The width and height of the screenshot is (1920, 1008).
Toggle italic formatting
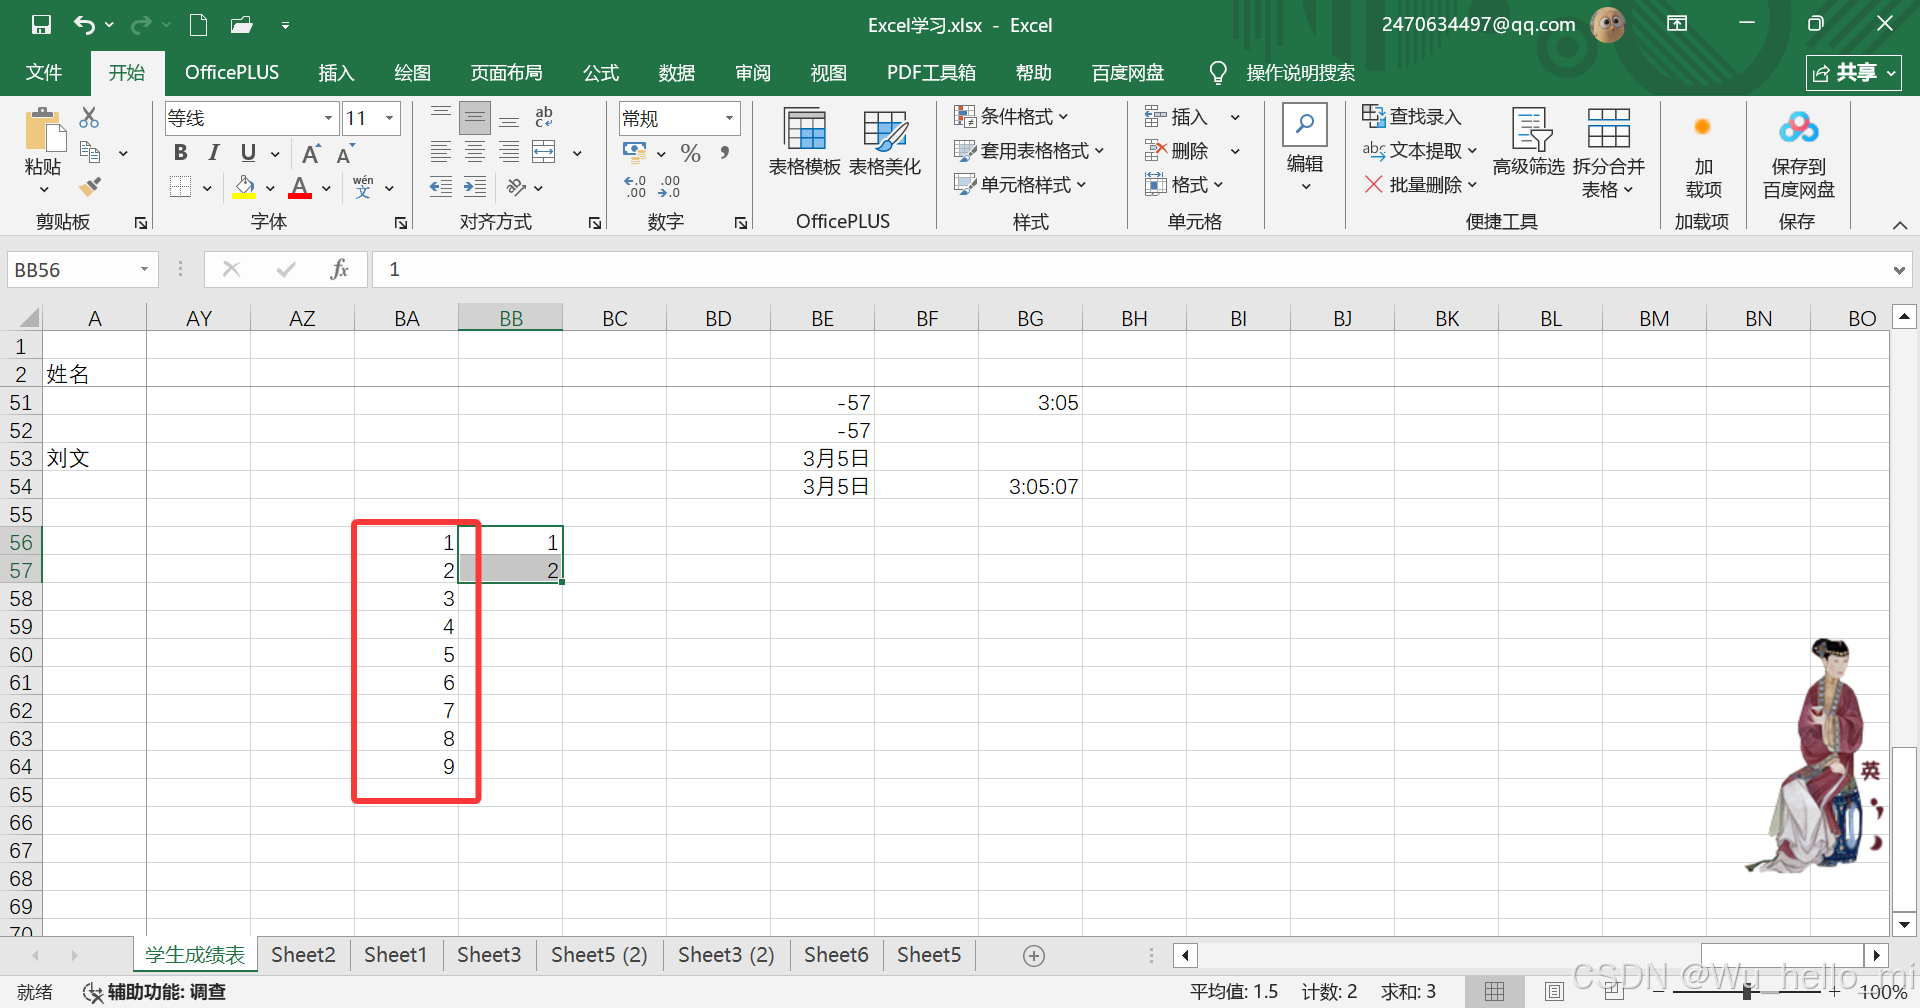coord(213,153)
